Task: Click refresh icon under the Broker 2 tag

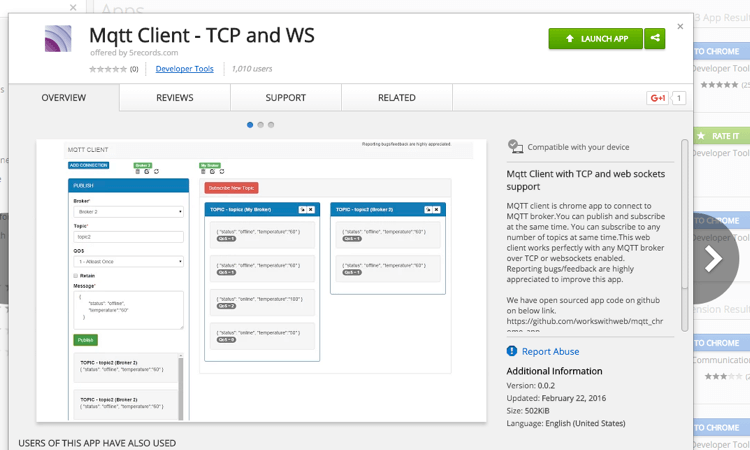Action: (156, 171)
